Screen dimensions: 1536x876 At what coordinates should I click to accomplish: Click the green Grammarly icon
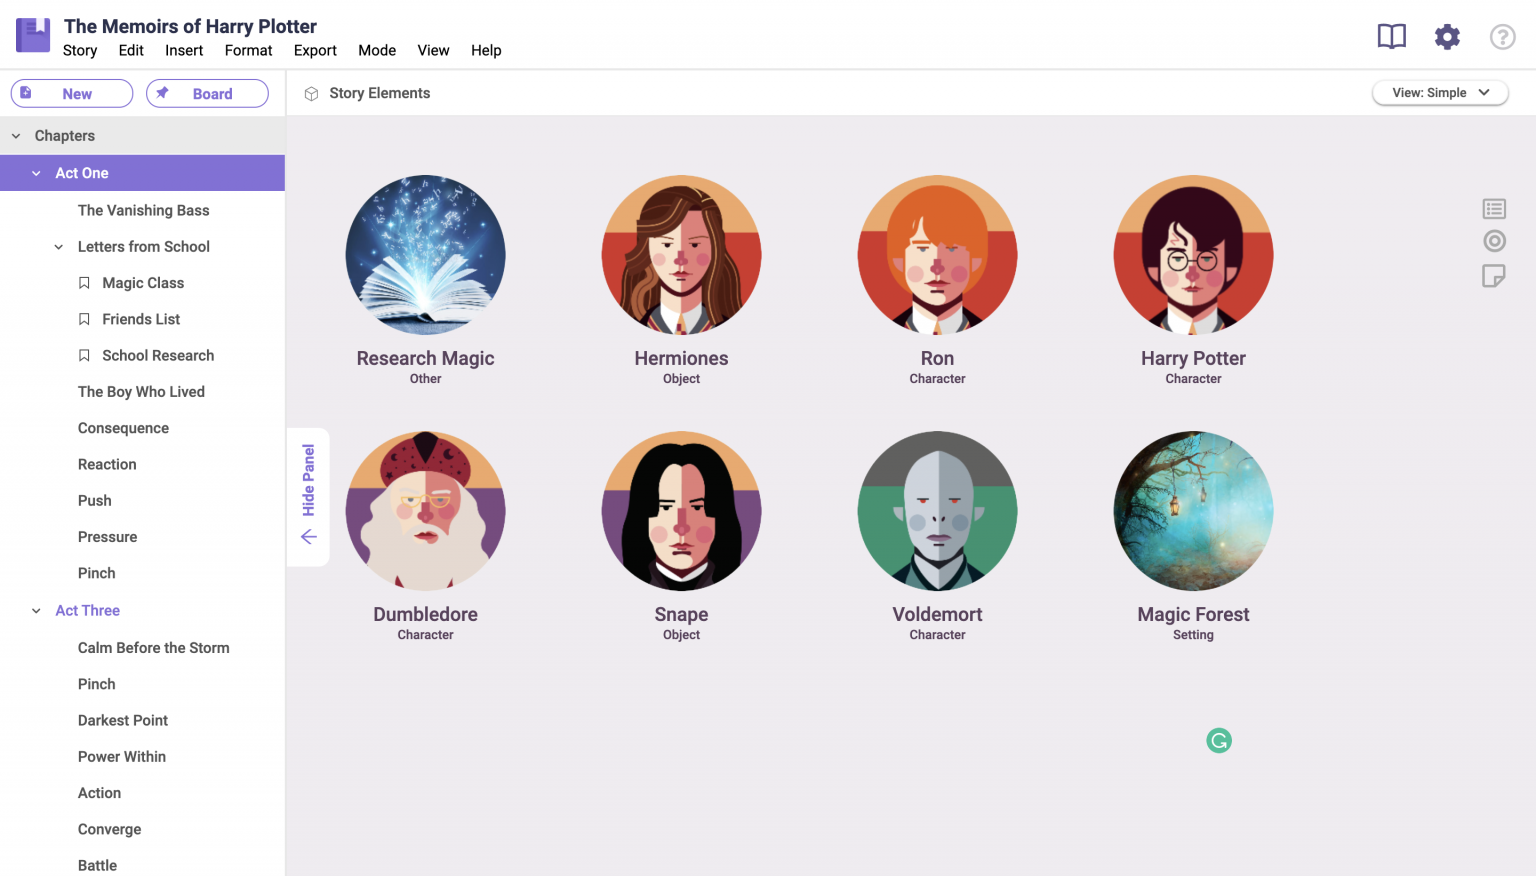(x=1218, y=741)
